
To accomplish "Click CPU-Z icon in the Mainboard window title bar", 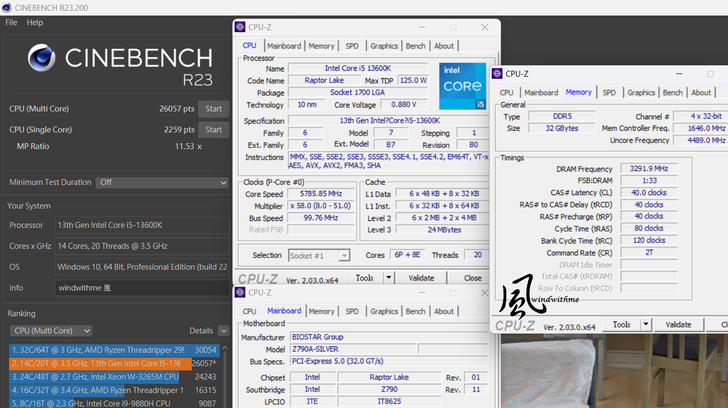I will click(x=240, y=292).
